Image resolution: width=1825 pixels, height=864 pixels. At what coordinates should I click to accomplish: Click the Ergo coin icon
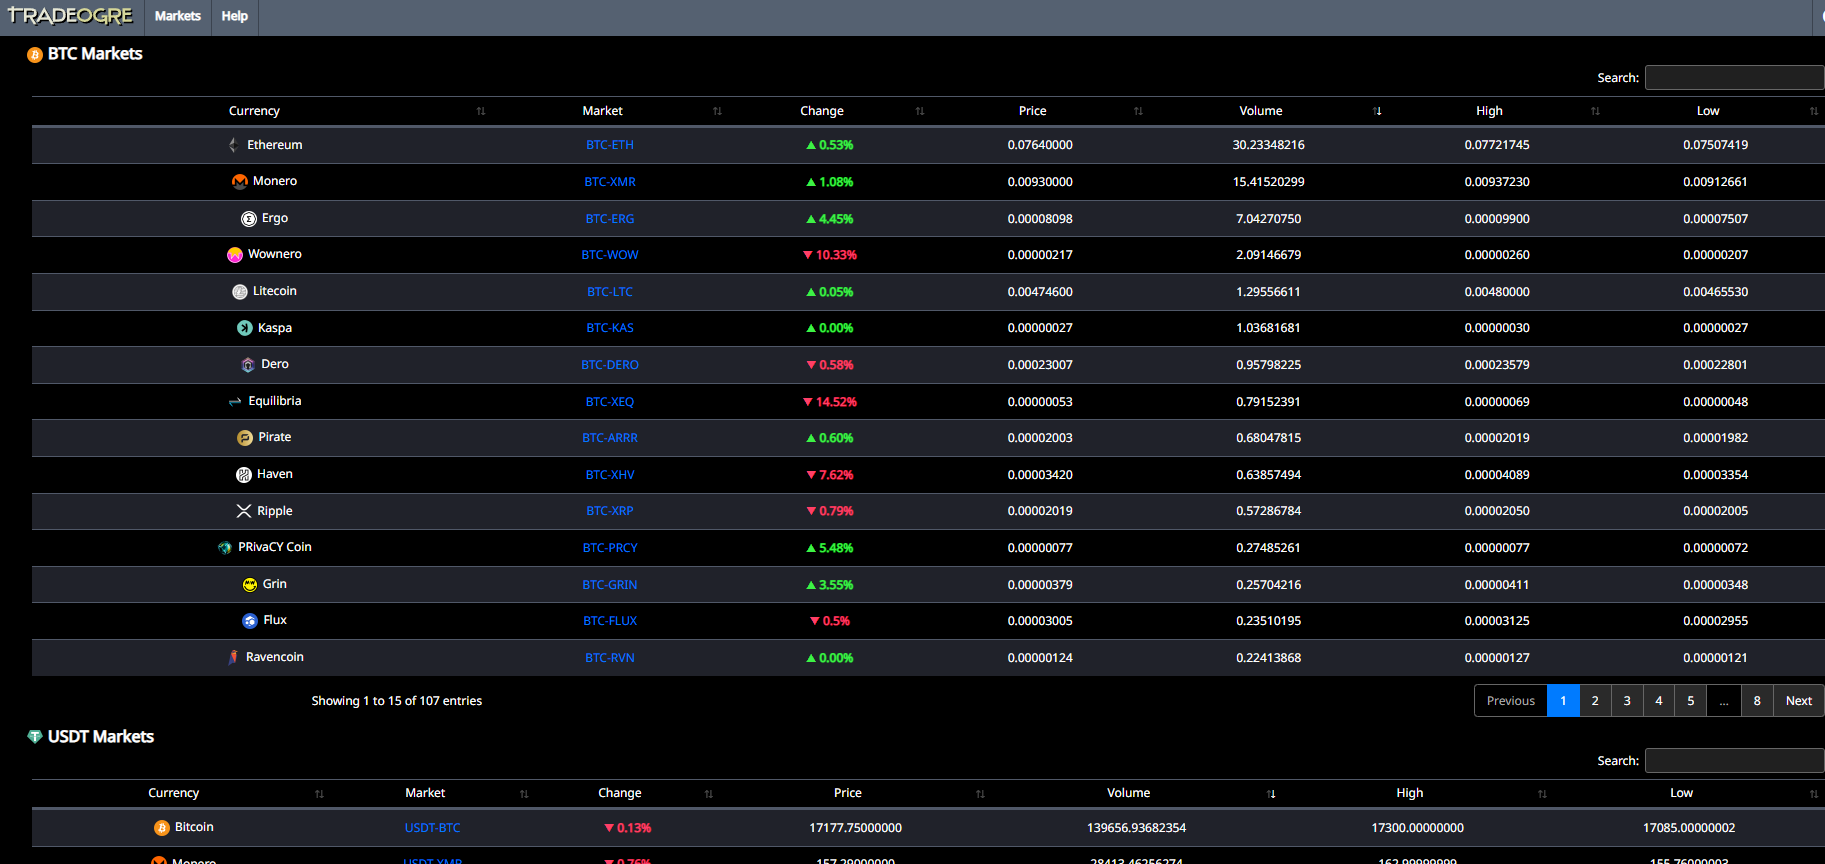point(249,218)
